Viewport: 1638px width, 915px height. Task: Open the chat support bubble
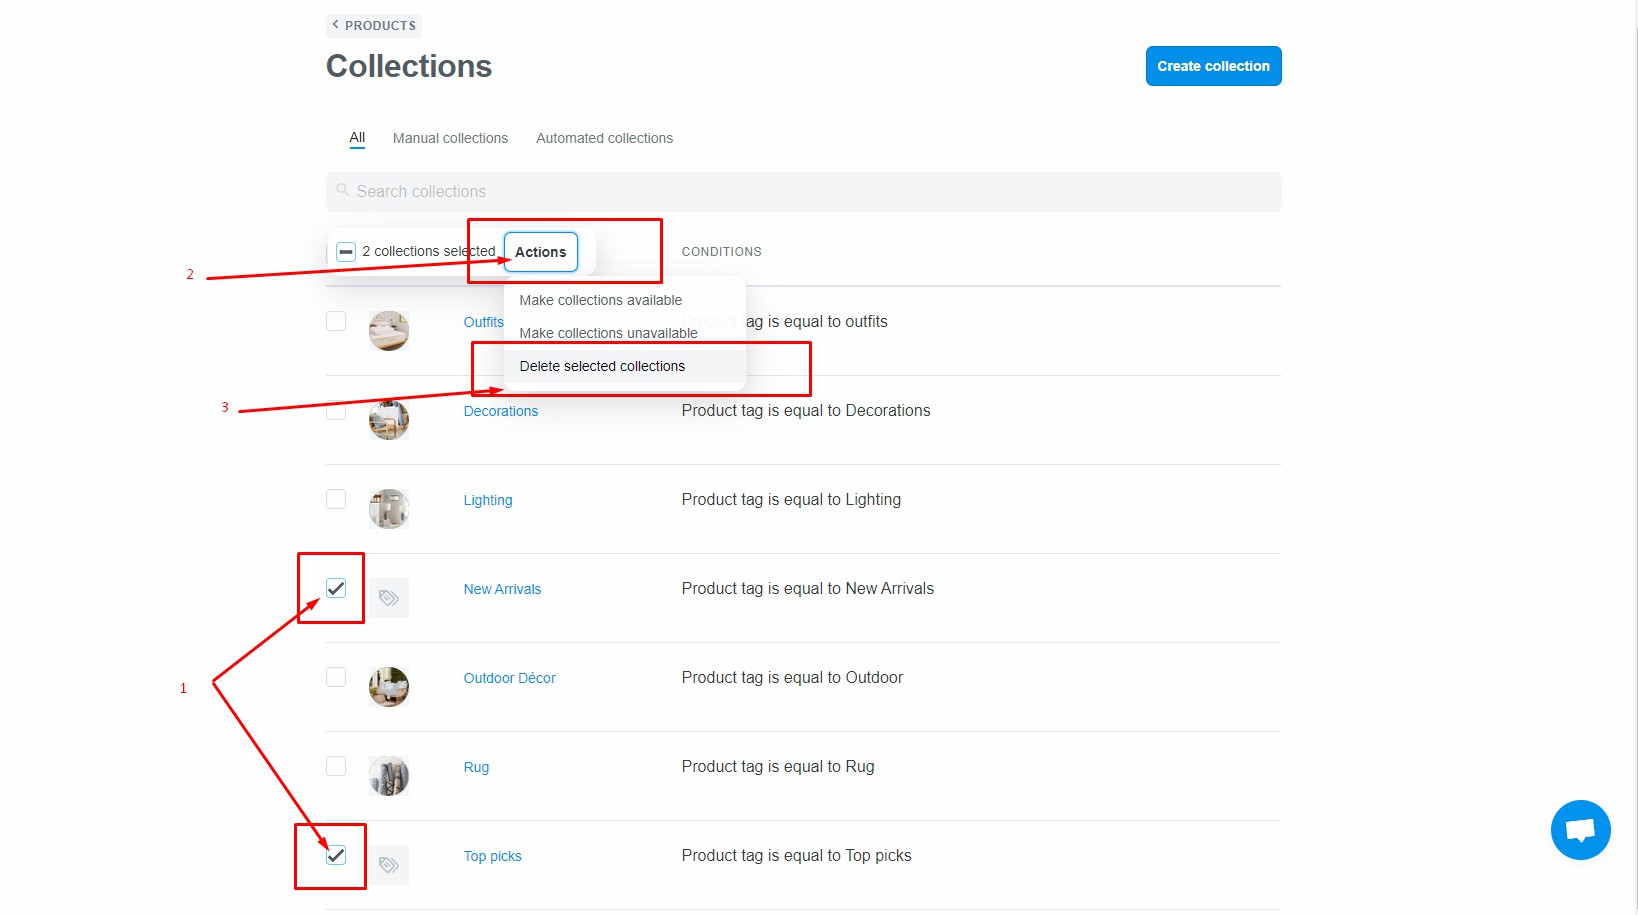tap(1580, 829)
